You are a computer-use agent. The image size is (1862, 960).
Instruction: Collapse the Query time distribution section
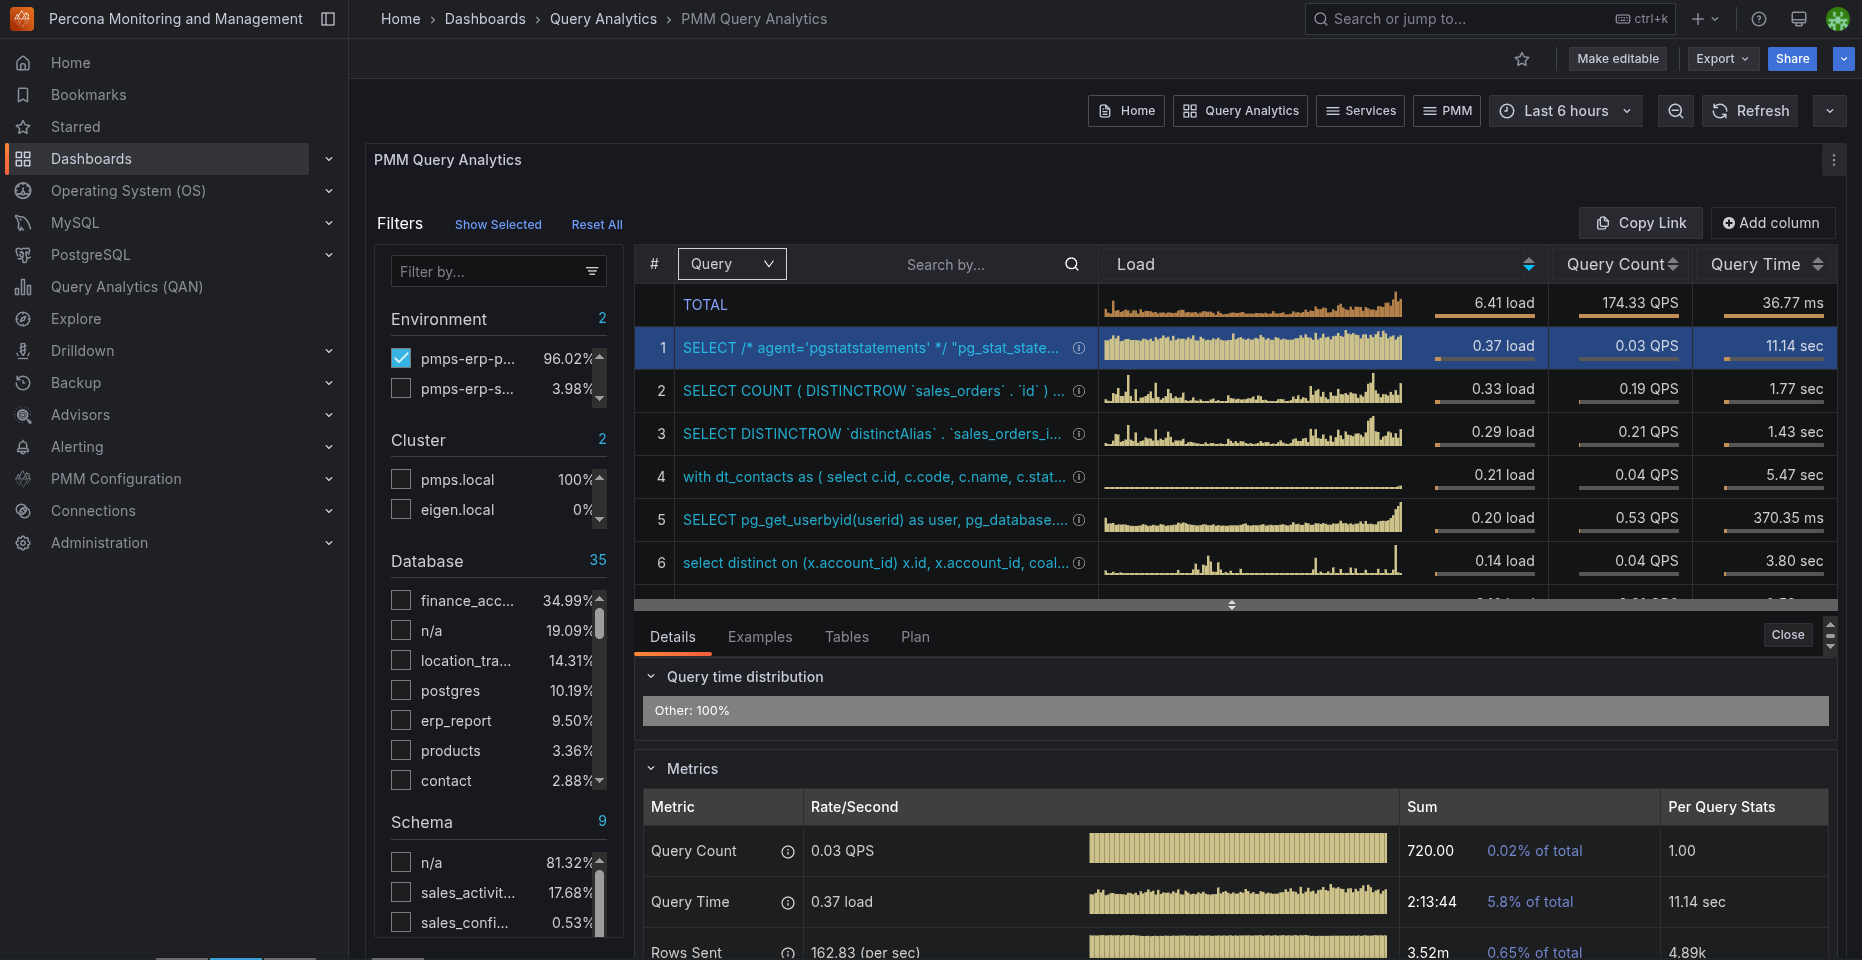tap(651, 677)
